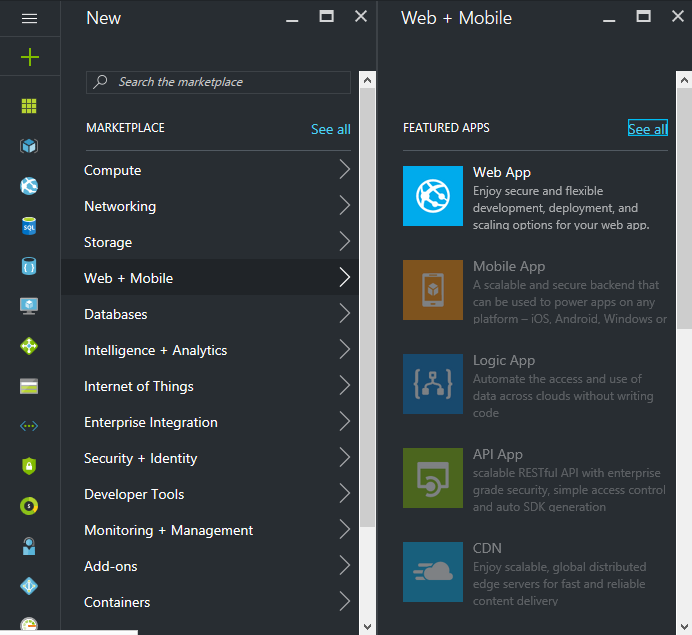Select the Add-ons category

pyautogui.click(x=210, y=566)
